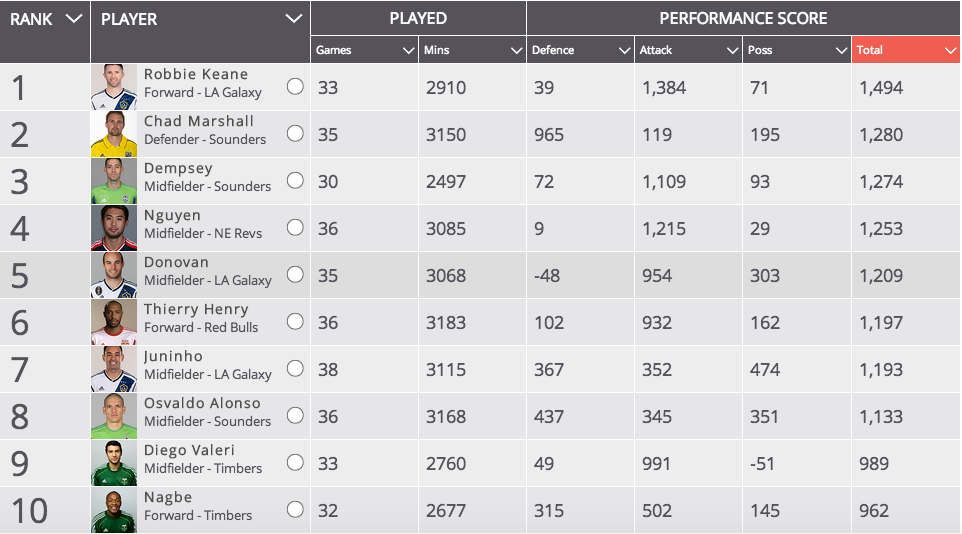Image resolution: width=962 pixels, height=534 pixels.
Task: Open Nagbe's player photo thumbnail
Action: pyautogui.click(x=114, y=510)
